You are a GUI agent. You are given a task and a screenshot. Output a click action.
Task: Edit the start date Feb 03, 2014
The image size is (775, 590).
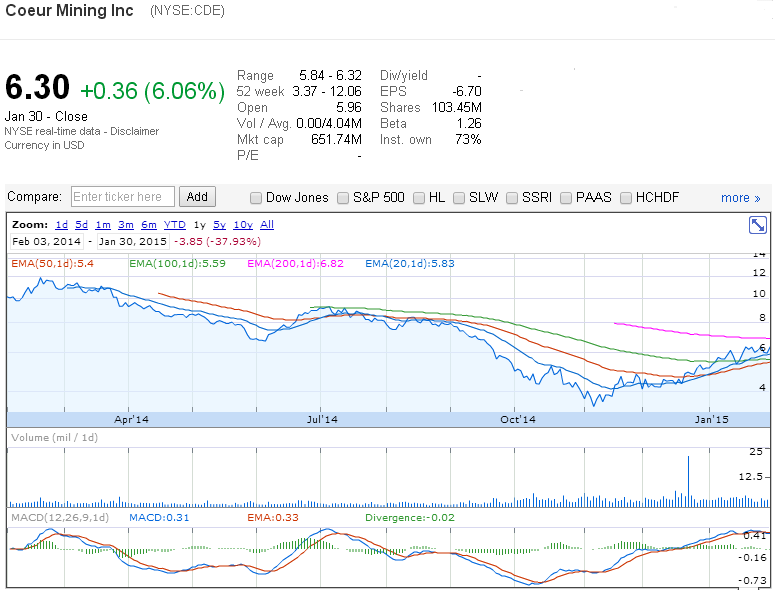[46, 242]
